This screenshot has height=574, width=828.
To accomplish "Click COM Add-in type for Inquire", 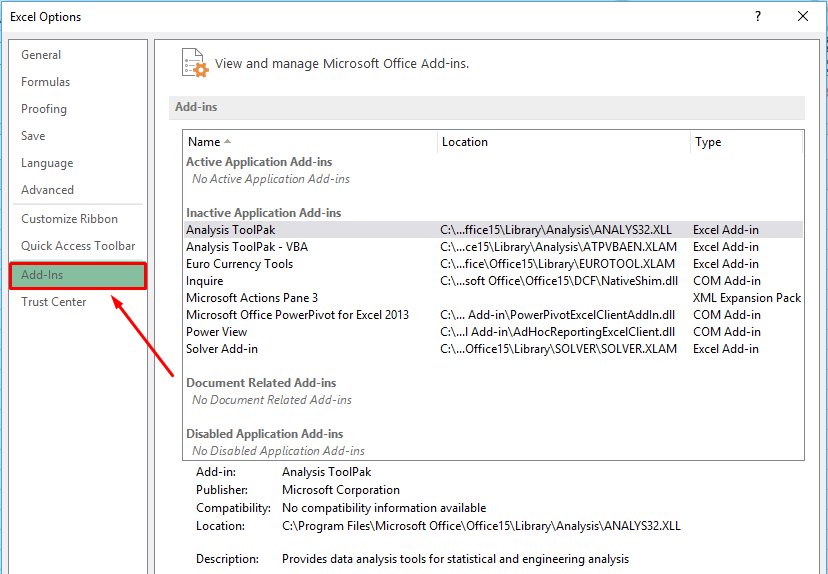I will 727,281.
